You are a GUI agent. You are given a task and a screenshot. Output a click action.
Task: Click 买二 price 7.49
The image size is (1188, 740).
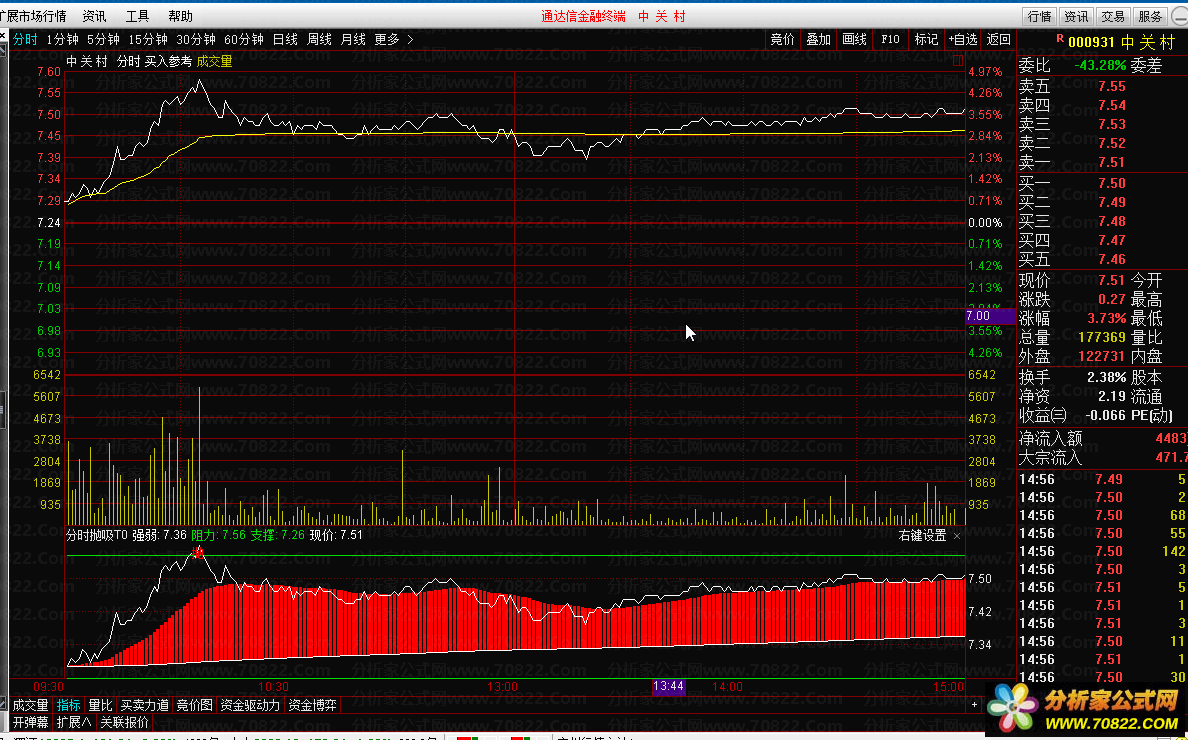pos(1111,202)
